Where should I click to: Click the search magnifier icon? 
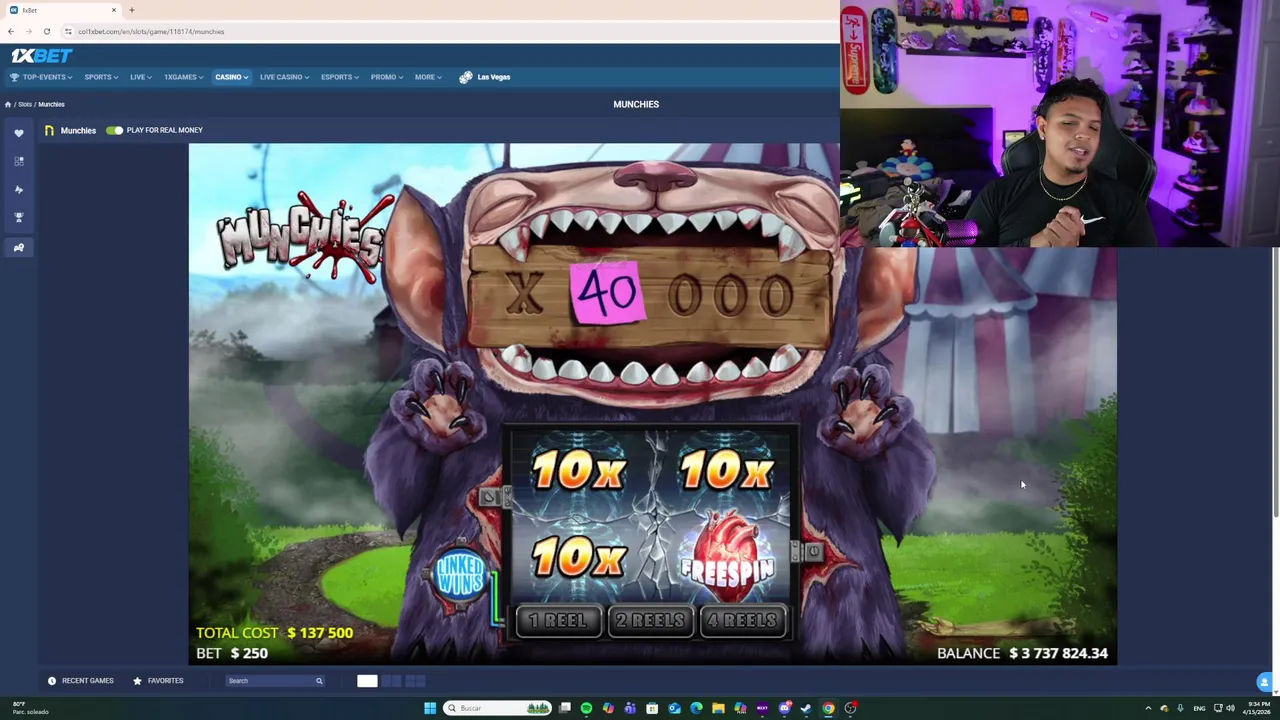(319, 681)
